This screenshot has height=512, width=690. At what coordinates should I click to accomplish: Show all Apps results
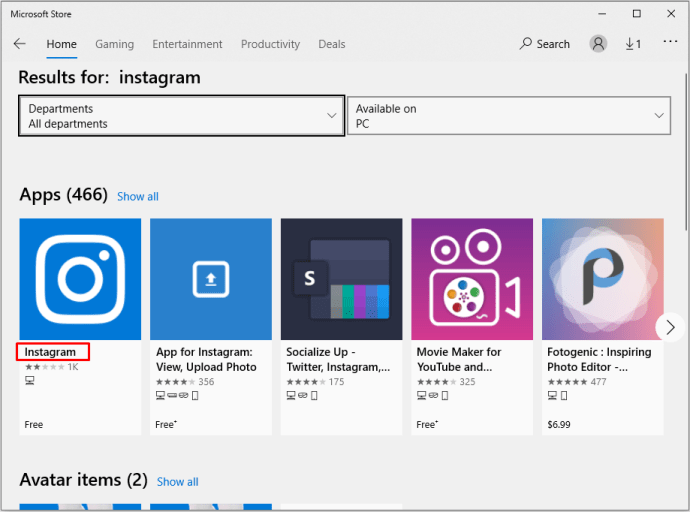click(x=138, y=197)
